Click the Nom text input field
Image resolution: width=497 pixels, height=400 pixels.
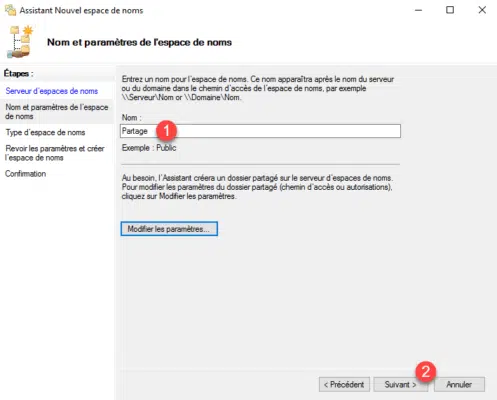point(260,131)
